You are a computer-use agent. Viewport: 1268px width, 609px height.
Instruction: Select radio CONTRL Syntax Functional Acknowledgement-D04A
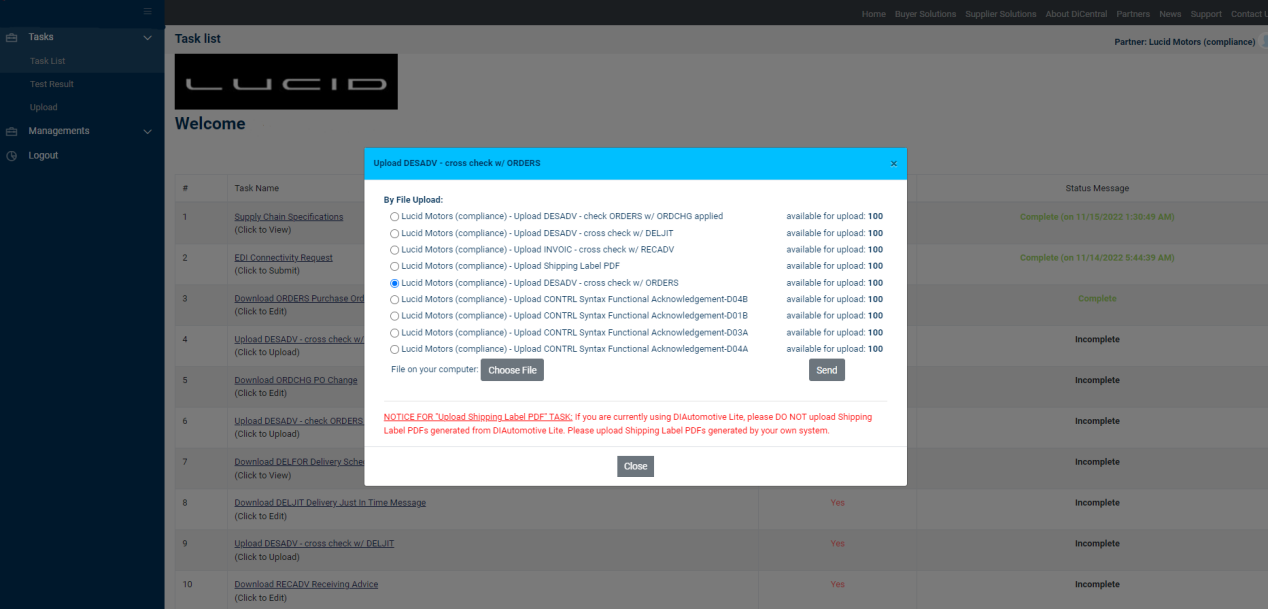395,349
